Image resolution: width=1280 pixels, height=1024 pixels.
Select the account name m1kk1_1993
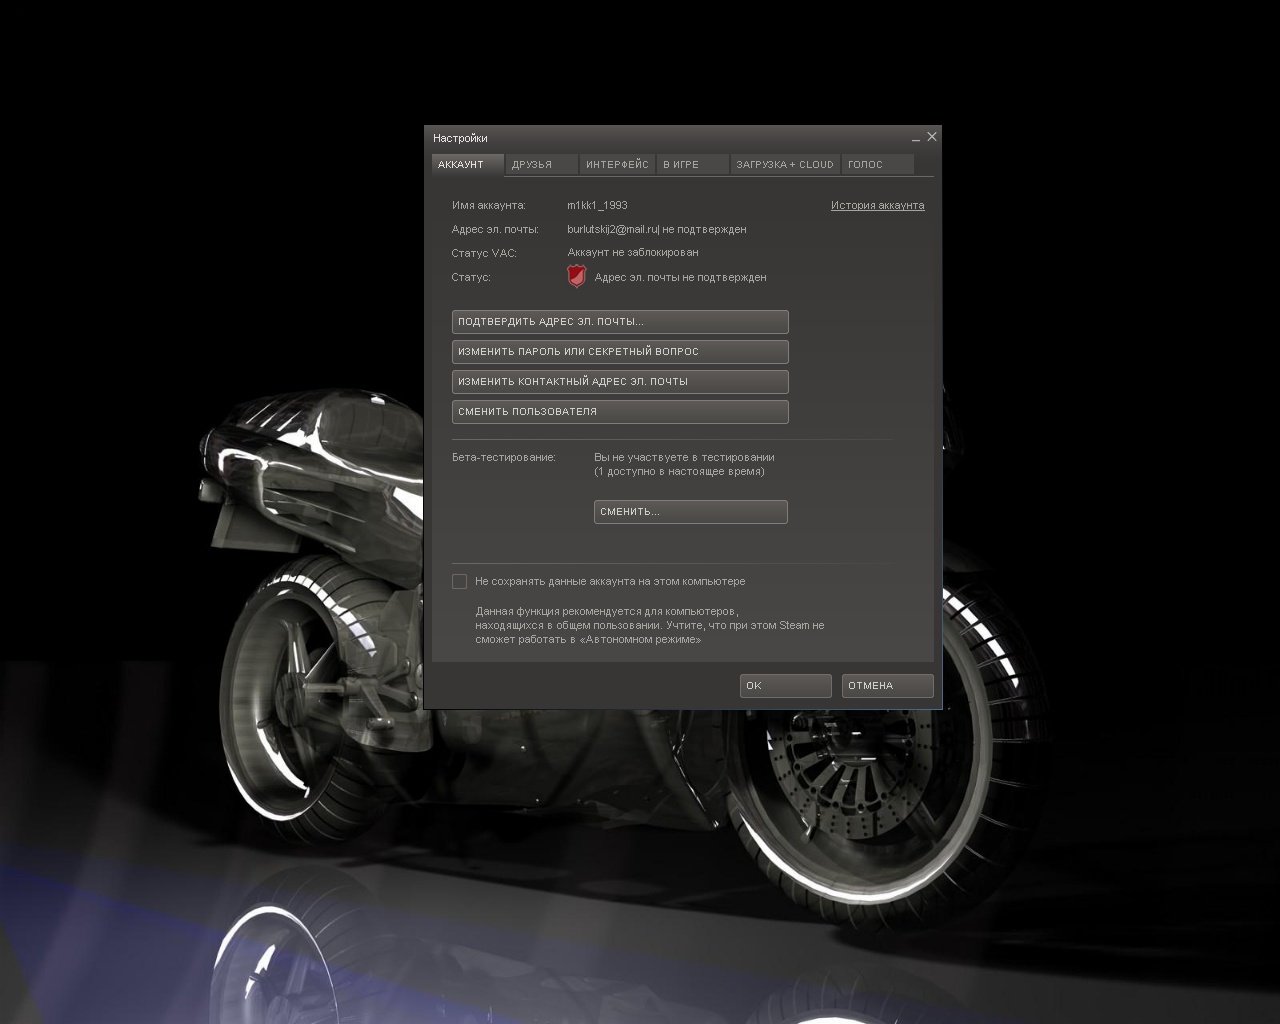[x=597, y=205]
